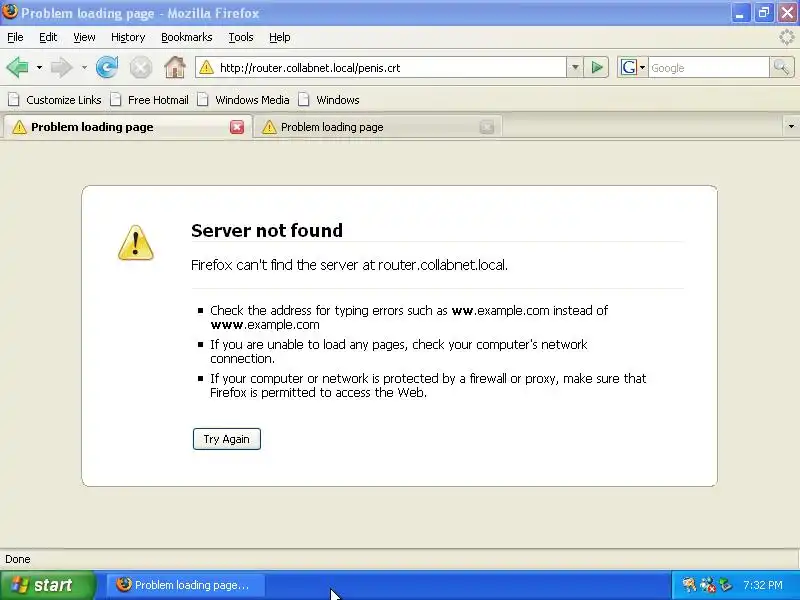Open the Forward history dropdown arrow

(84, 67)
